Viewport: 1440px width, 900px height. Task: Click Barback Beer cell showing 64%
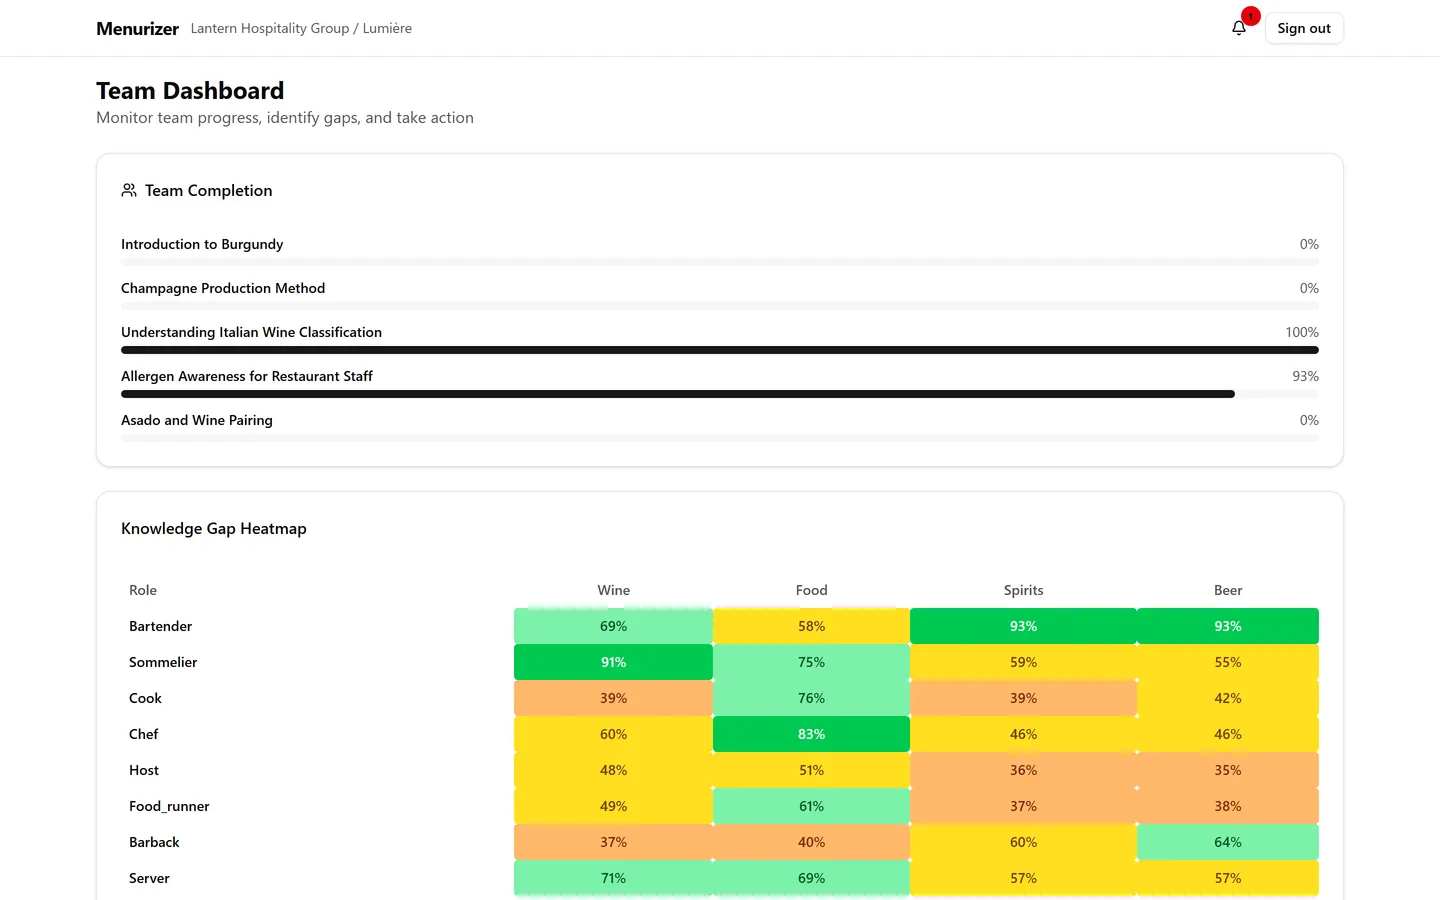[1228, 842]
